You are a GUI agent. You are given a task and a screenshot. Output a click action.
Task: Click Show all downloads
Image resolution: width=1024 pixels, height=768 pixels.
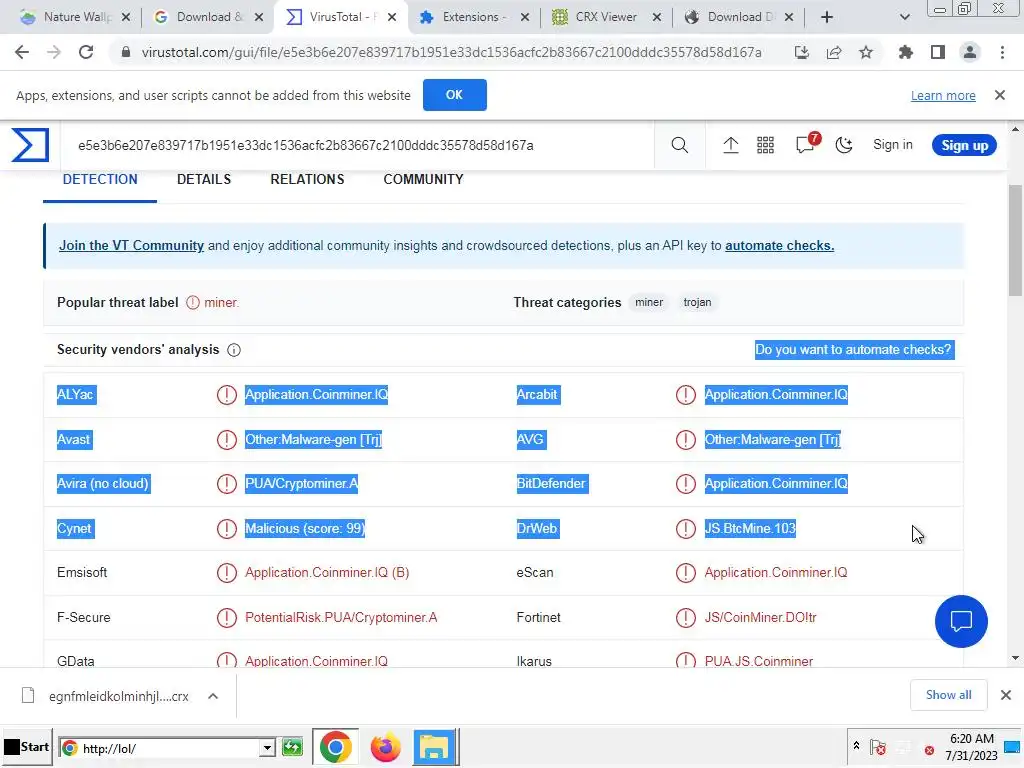point(948,695)
